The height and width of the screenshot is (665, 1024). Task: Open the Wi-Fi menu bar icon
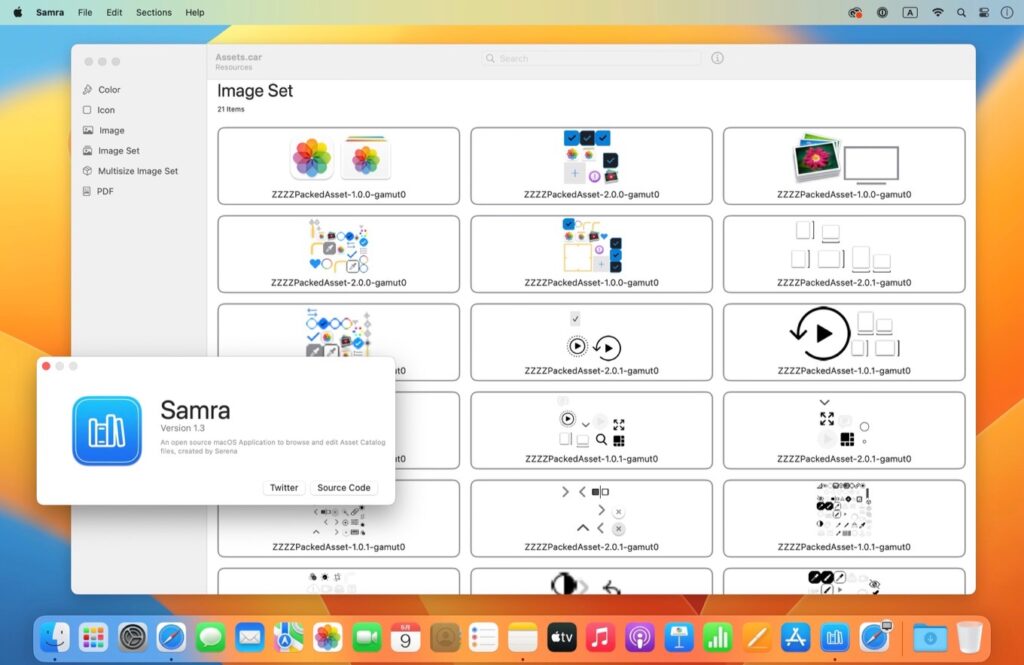(937, 12)
